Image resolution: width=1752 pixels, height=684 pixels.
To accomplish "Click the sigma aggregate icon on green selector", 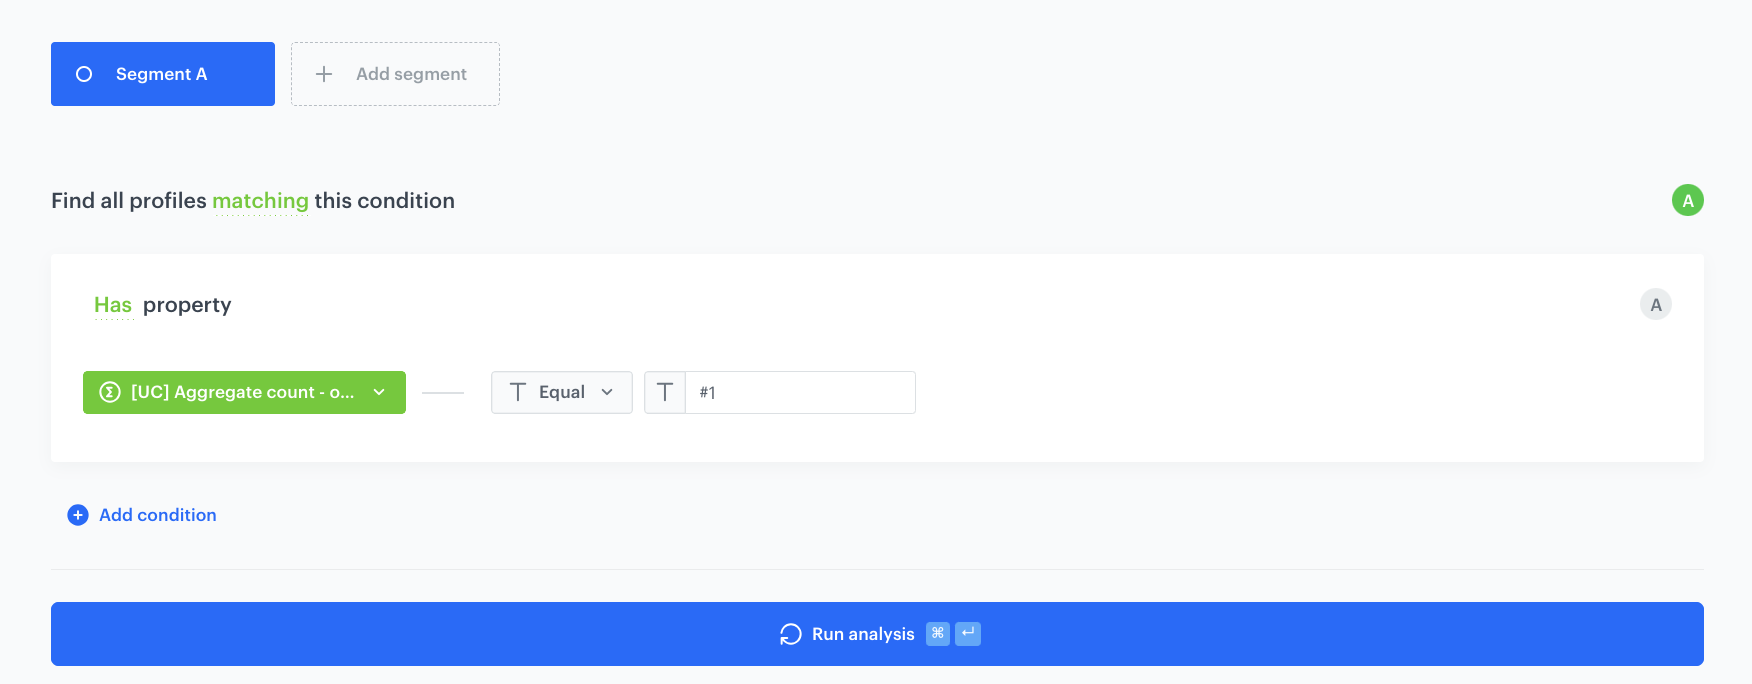I will (110, 393).
